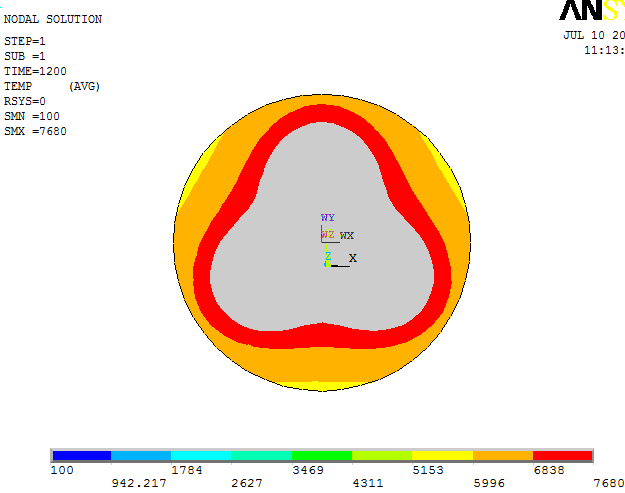Click the TEMP label

18,86
